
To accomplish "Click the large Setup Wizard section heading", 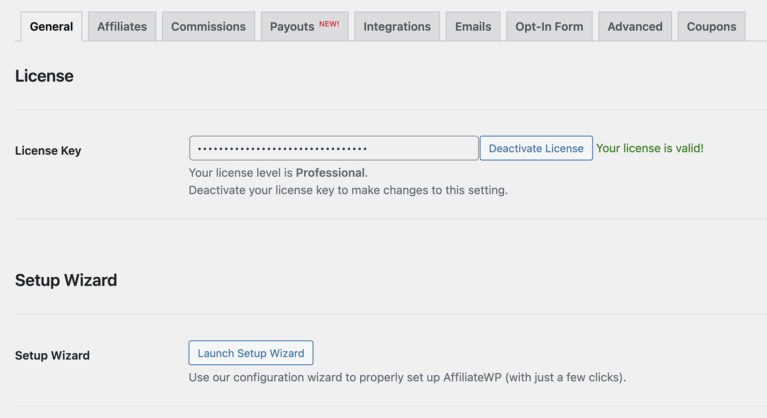I will pyautogui.click(x=66, y=280).
